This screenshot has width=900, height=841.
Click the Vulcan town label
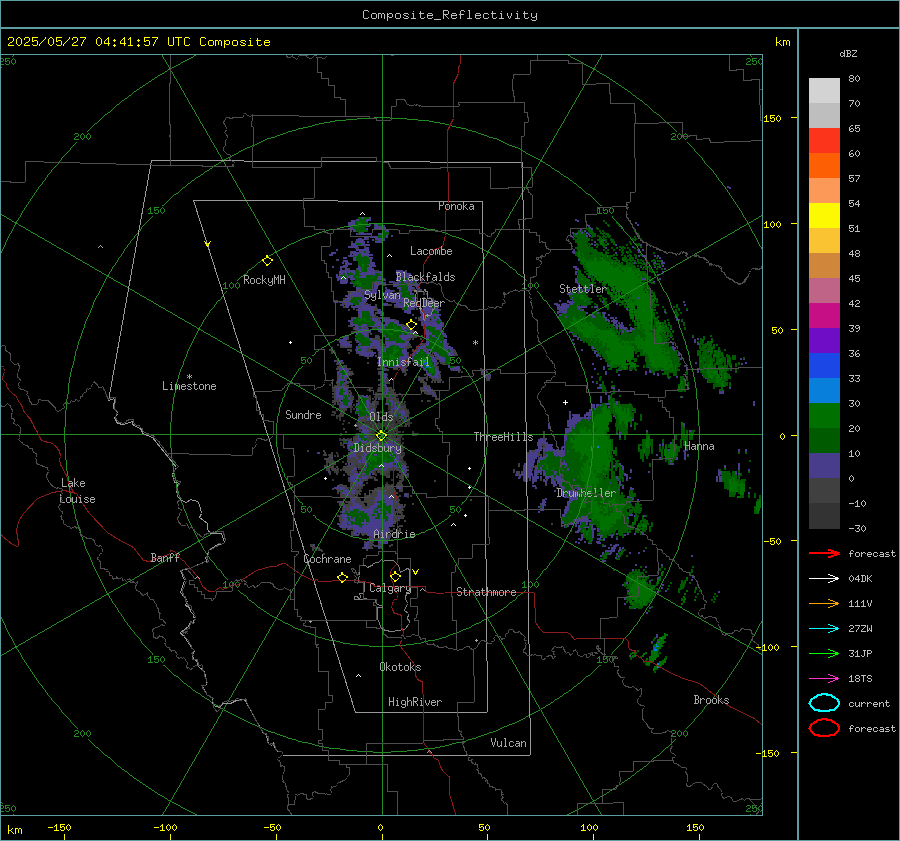pos(508,743)
